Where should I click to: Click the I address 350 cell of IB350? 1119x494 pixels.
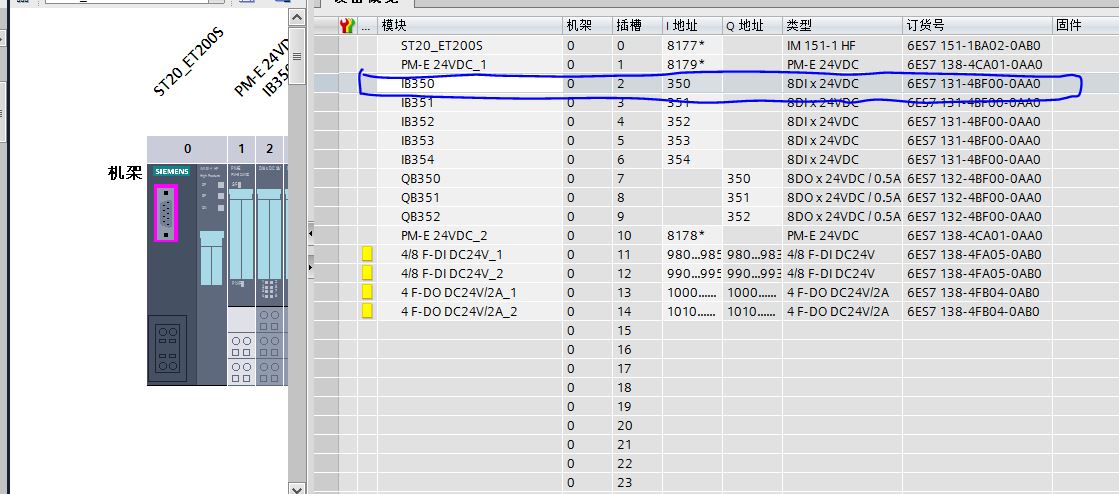click(x=692, y=84)
